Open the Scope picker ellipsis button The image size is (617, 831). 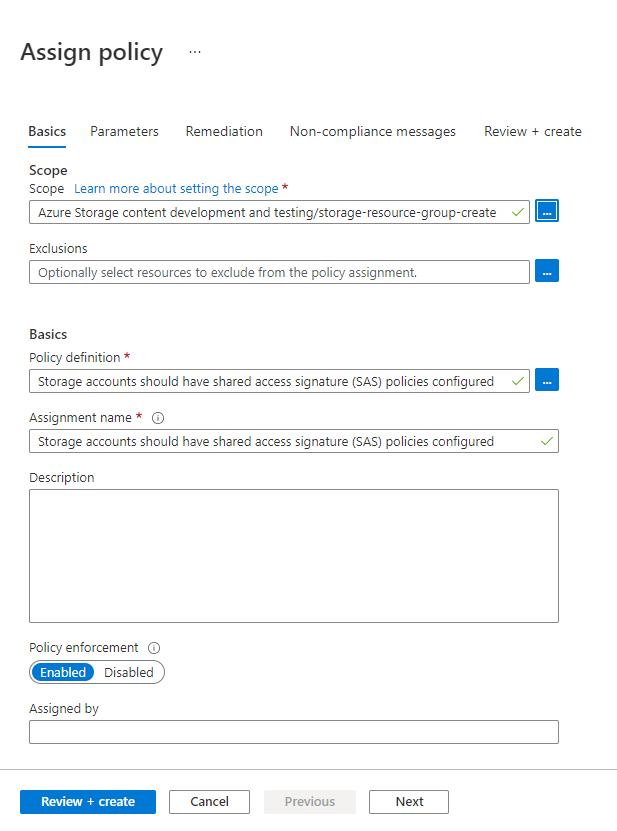coord(547,211)
